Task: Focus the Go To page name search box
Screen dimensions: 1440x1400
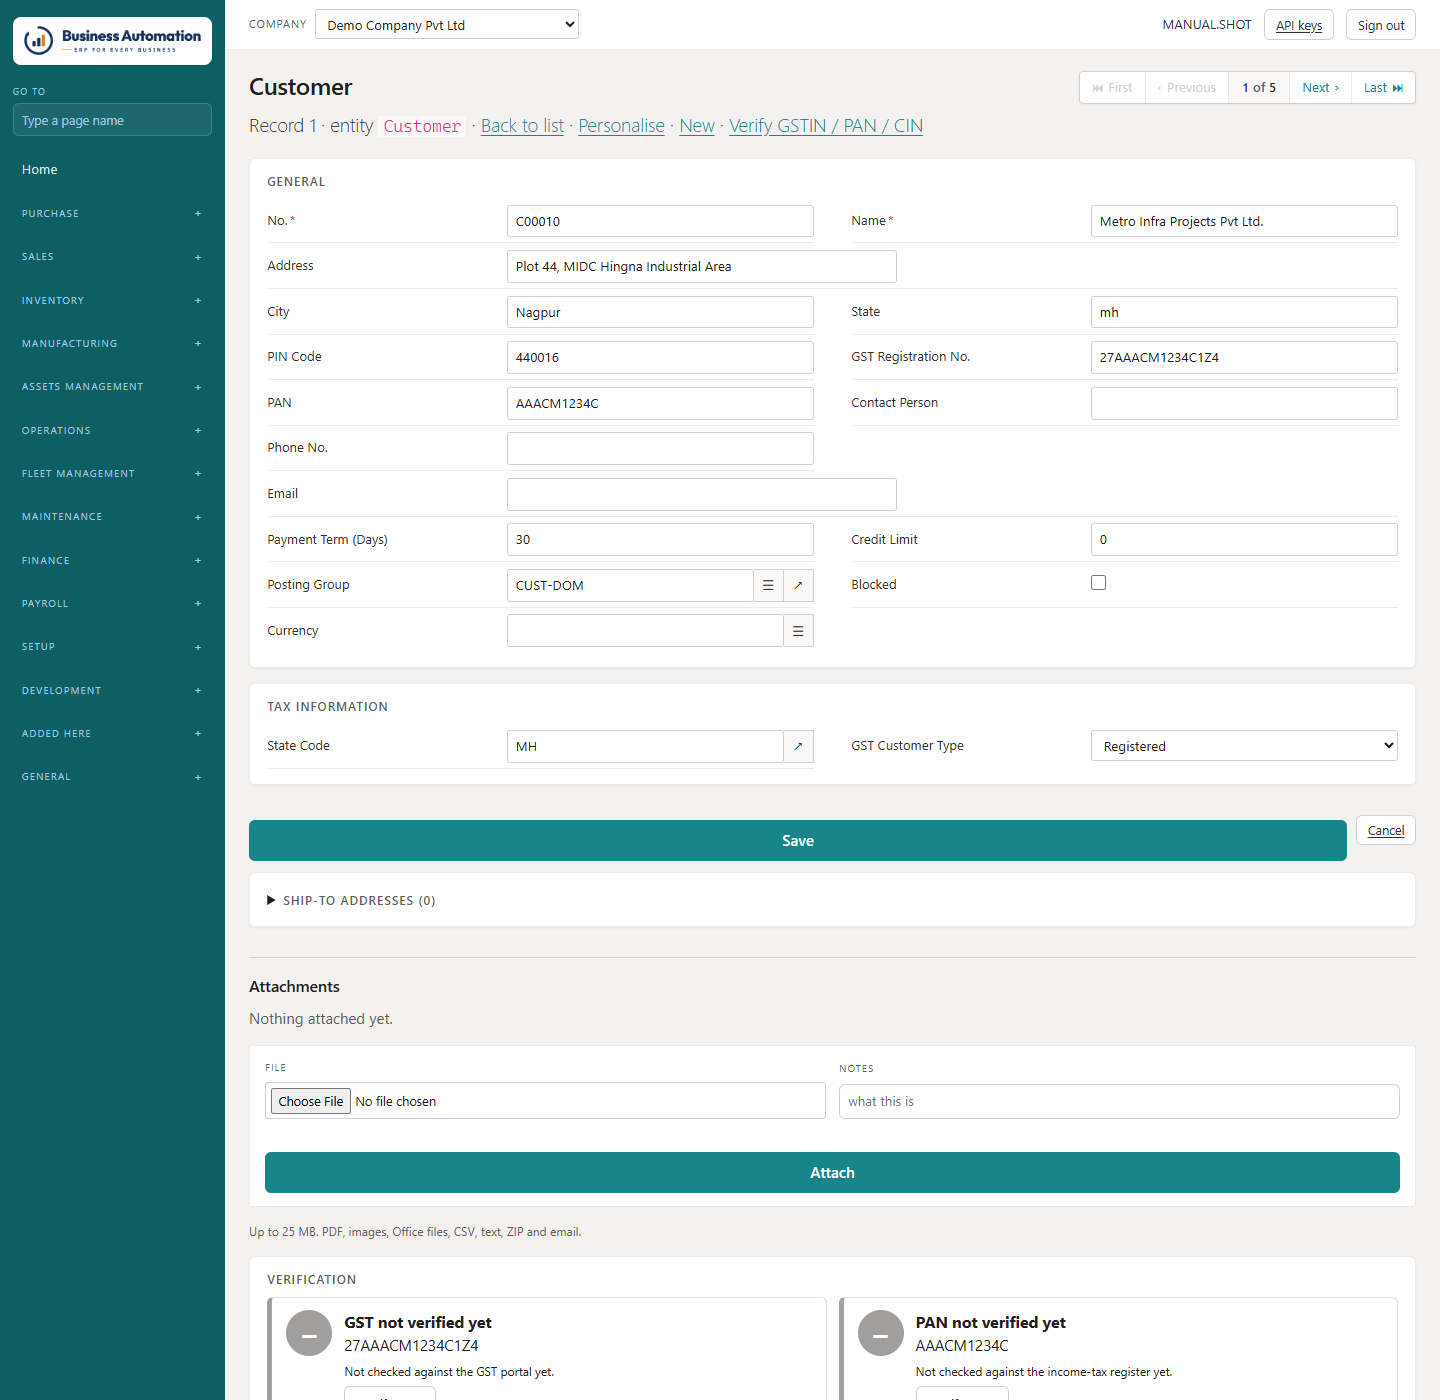Action: coord(112,120)
